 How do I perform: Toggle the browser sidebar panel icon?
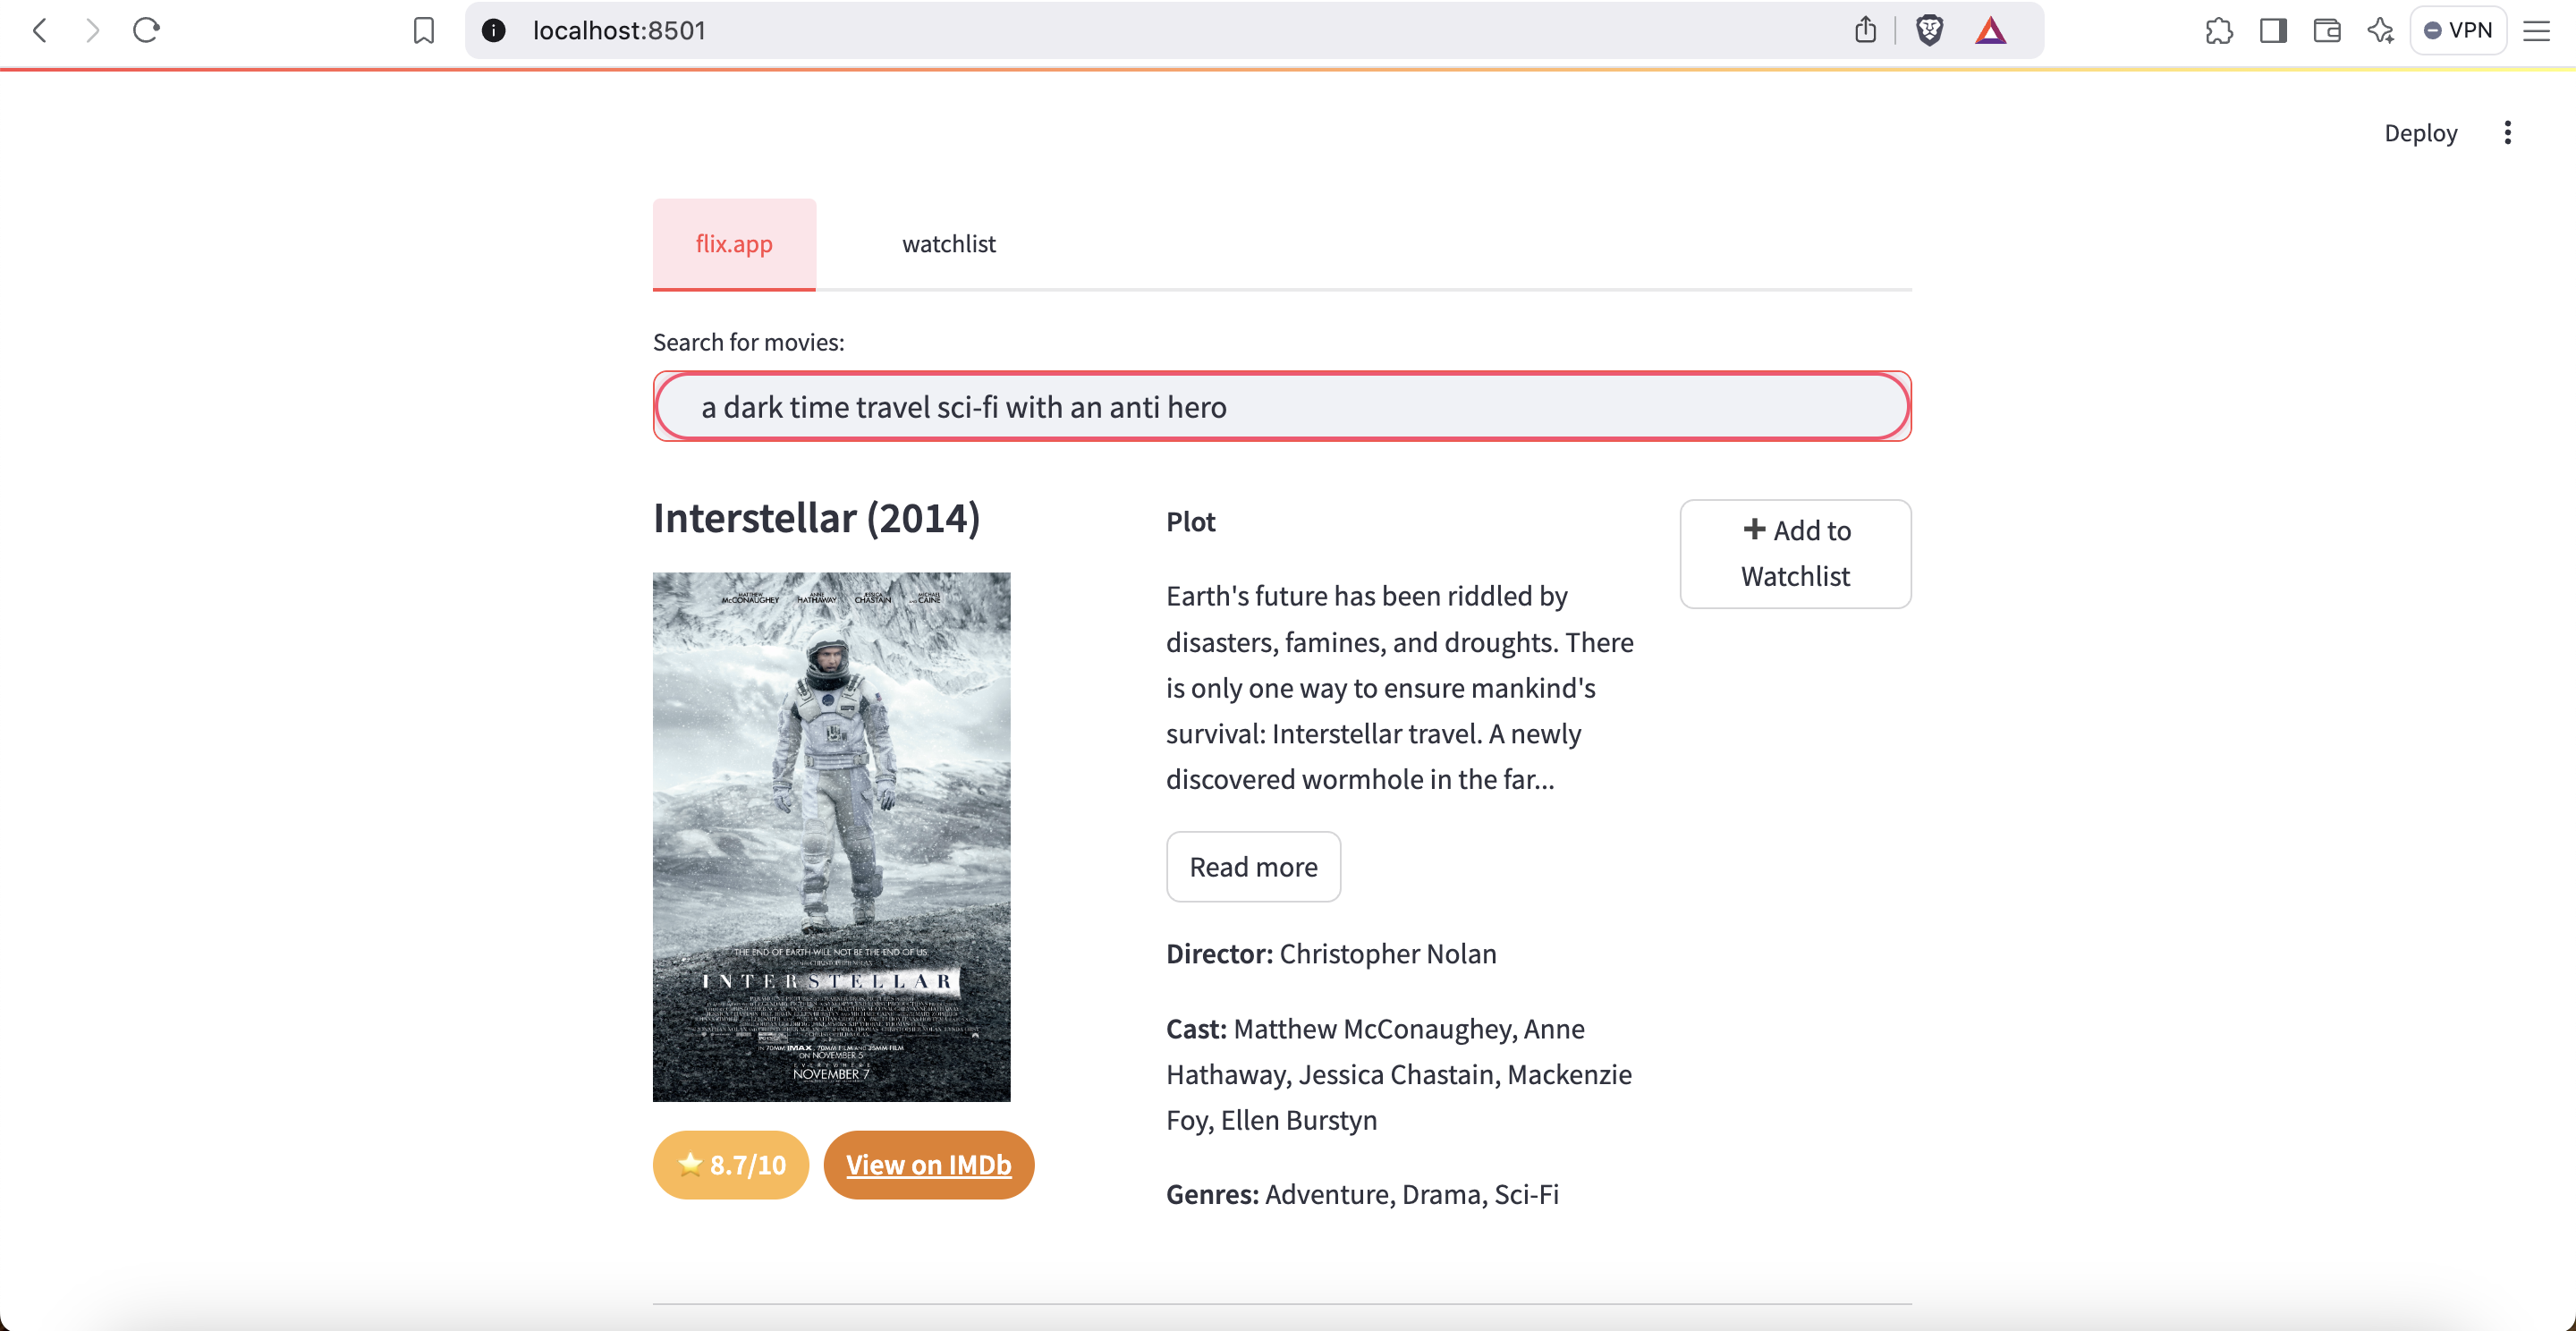pos(2273,30)
